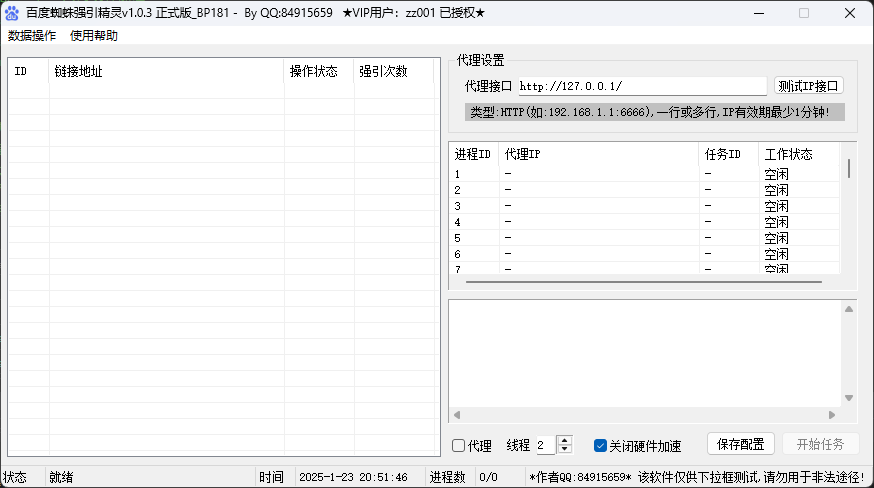Click the 空闲 status of process 4
This screenshot has width=874, height=488.
click(x=776, y=222)
